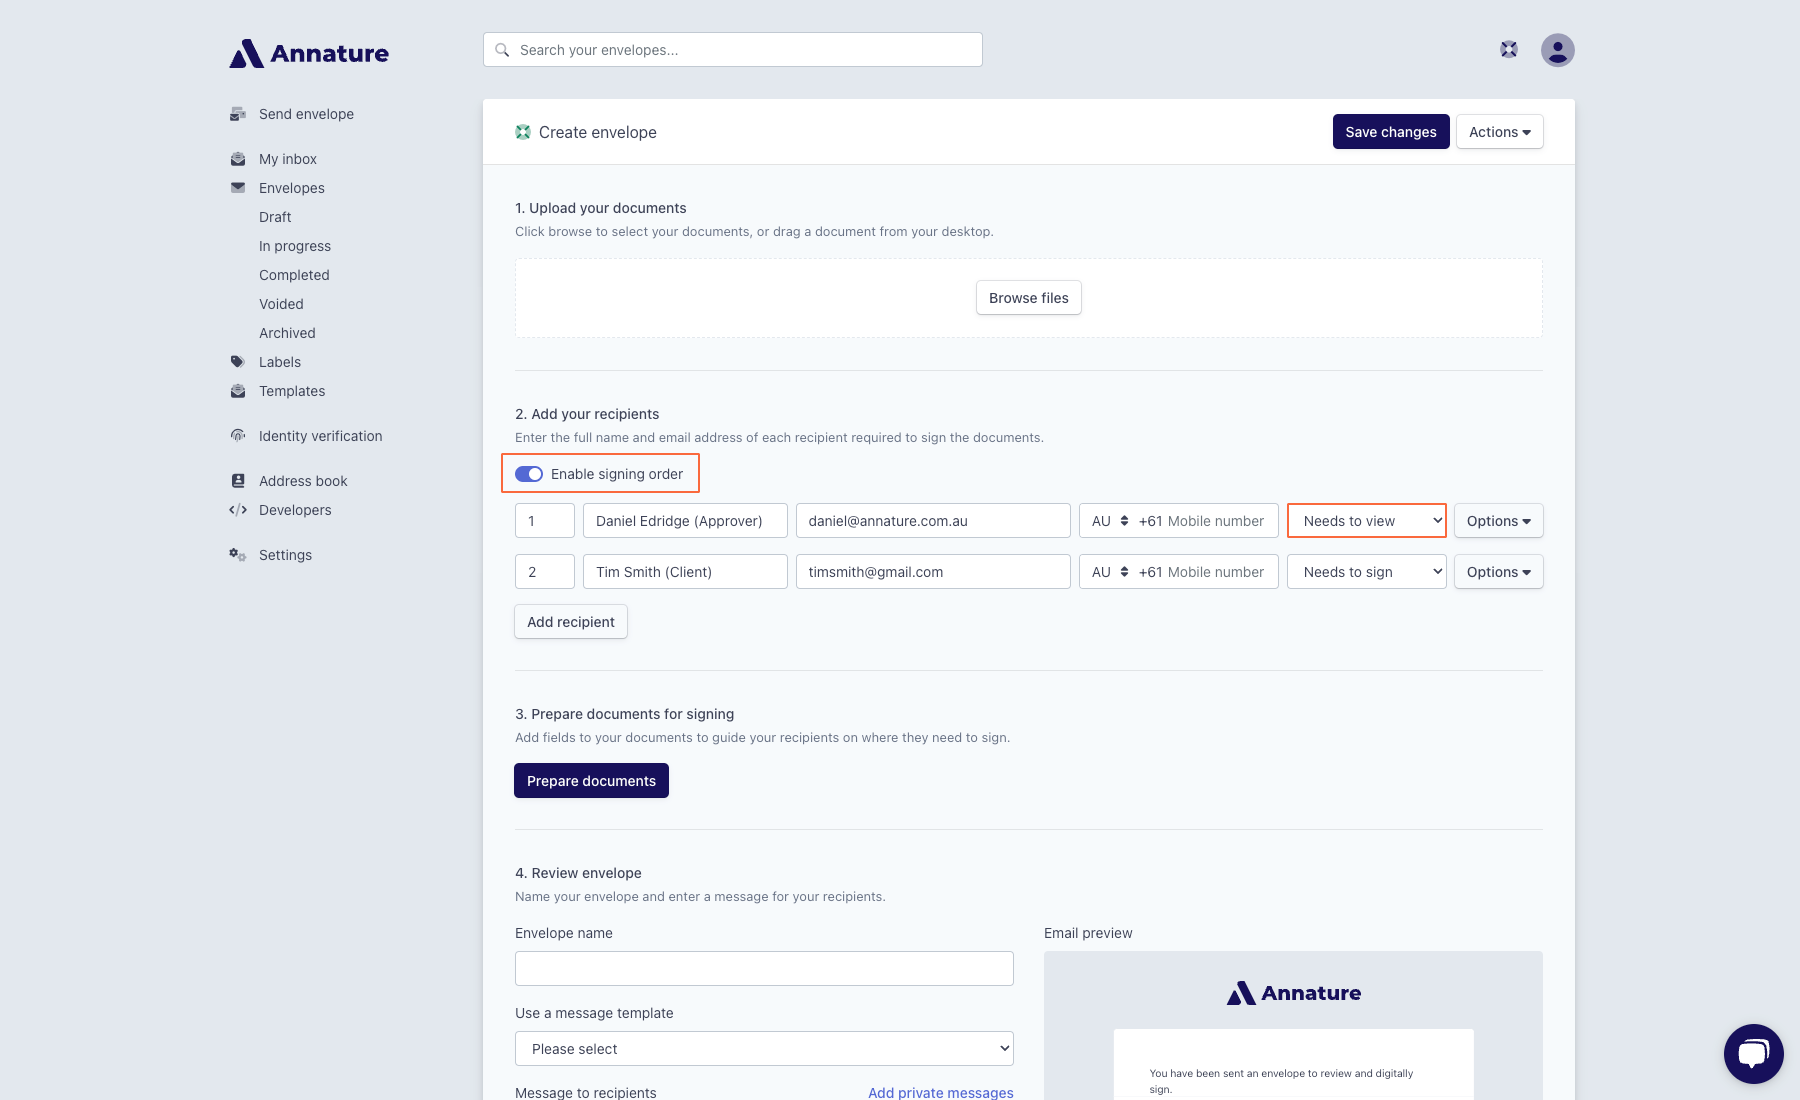1800x1100 pixels.
Task: Click the Create envelope title icon
Action: tap(523, 132)
